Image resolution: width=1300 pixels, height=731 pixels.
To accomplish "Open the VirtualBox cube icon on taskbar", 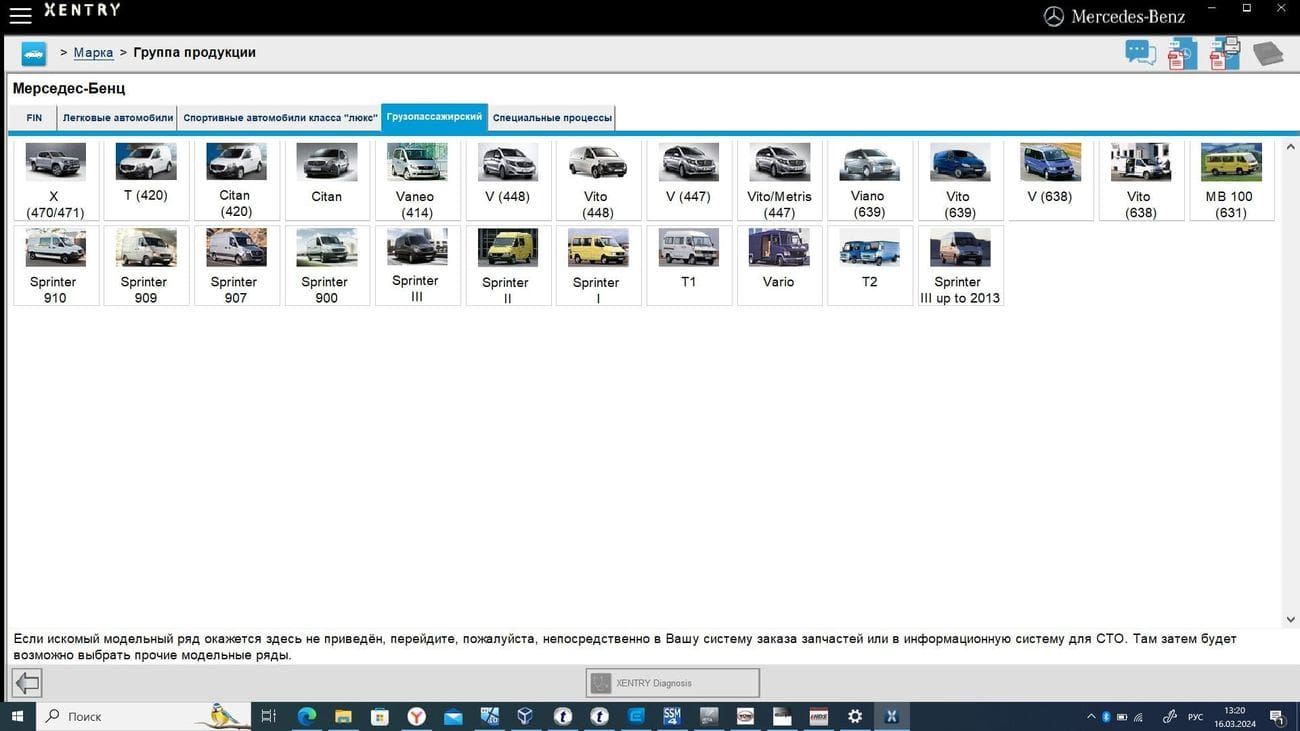I will [525, 716].
